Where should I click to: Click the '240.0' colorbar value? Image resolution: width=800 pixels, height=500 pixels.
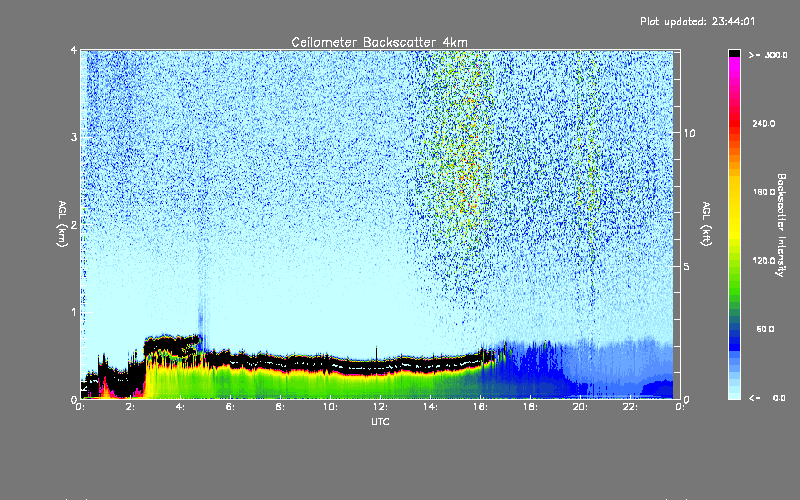point(764,123)
